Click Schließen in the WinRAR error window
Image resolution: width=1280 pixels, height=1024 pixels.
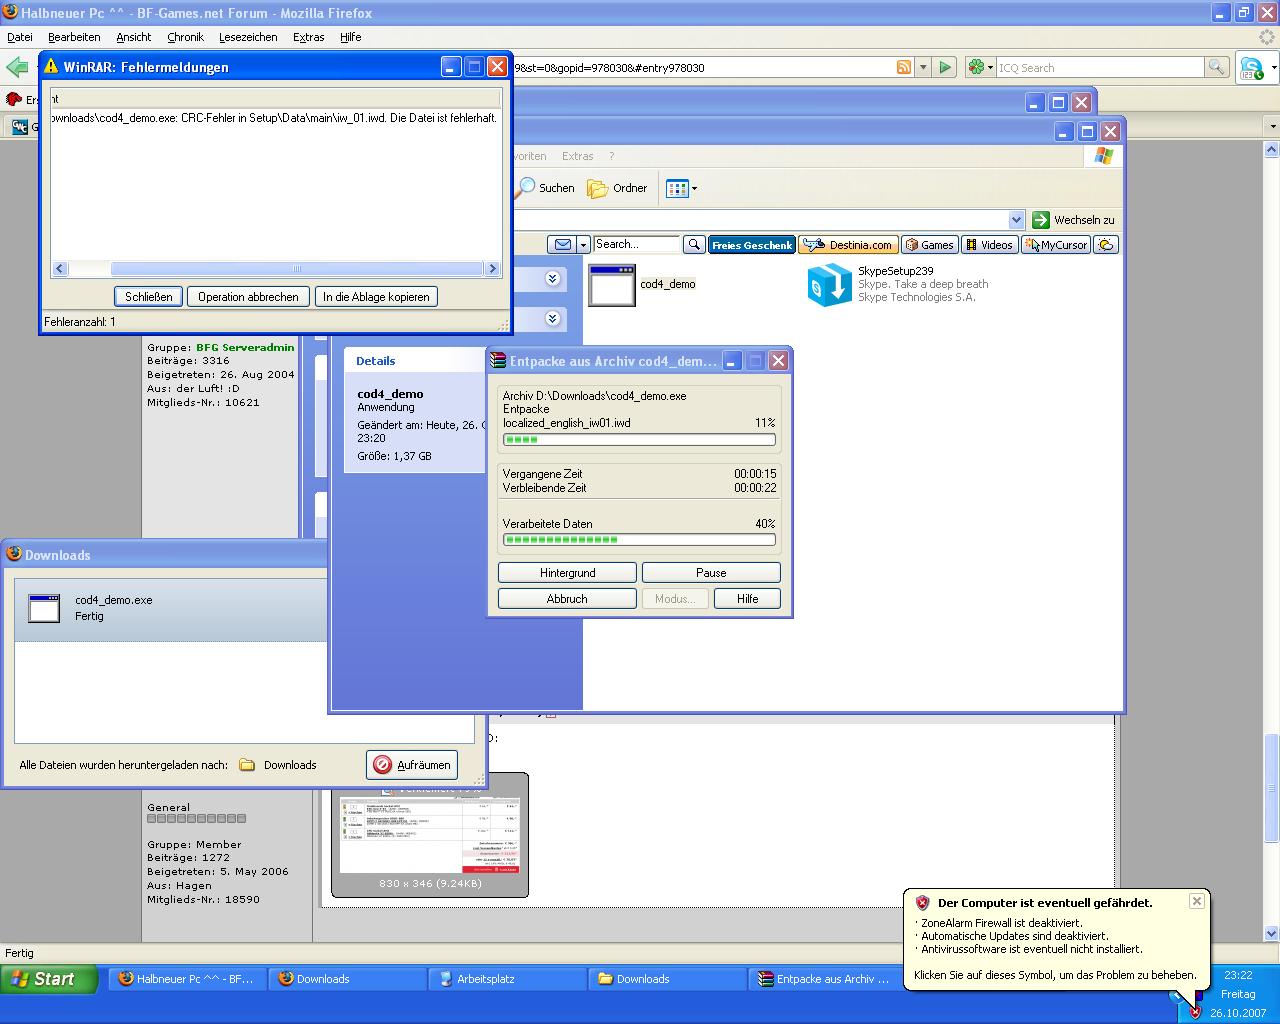point(149,297)
